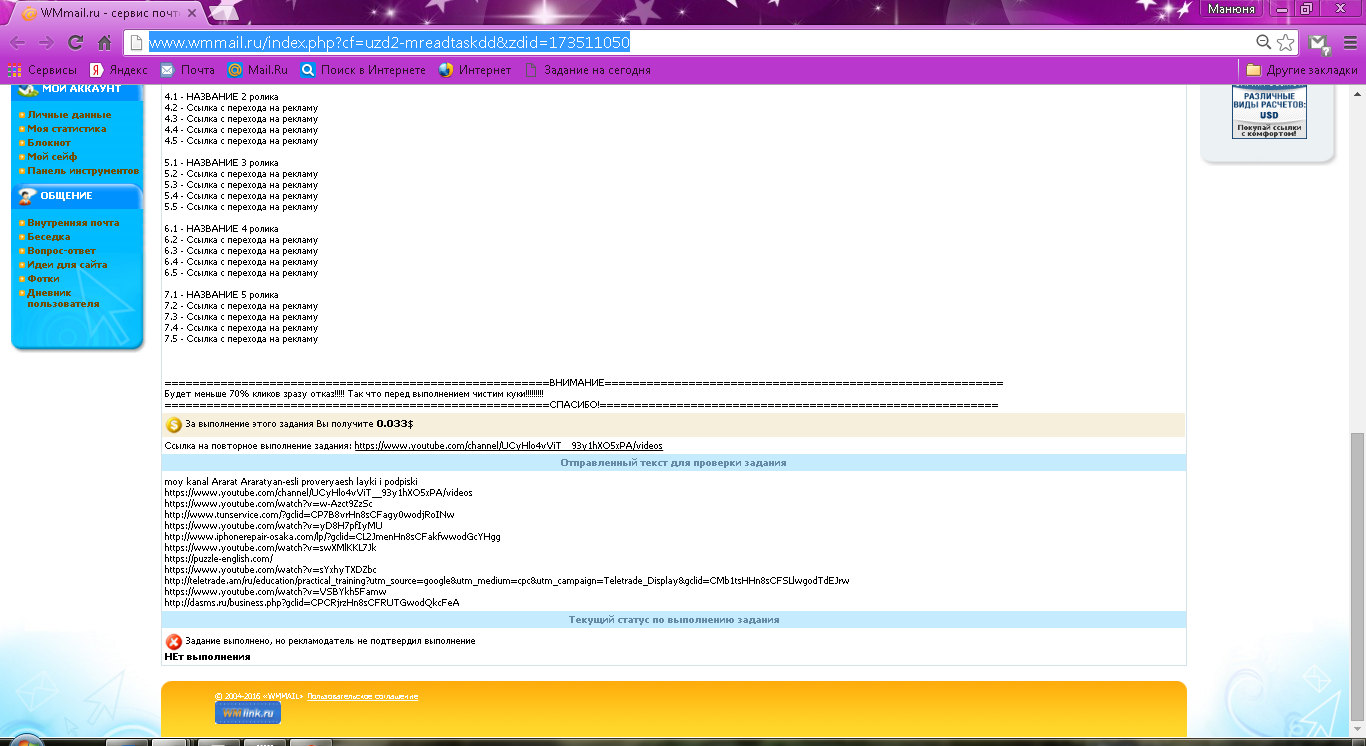The image size is (1366, 746).
Task: Open Блокнот in sidebar
Action: tap(49, 143)
